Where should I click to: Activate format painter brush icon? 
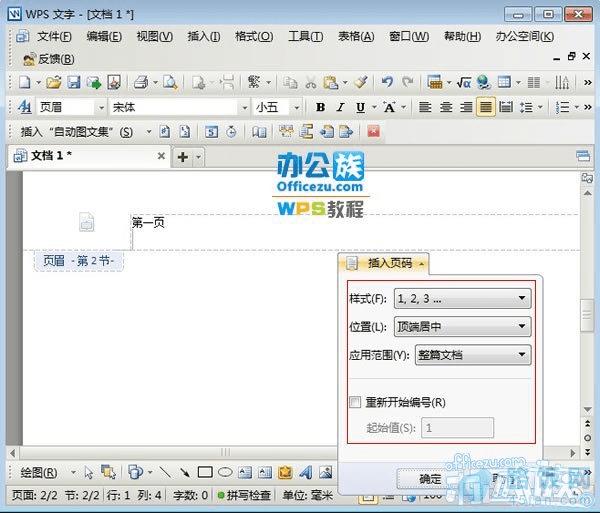361,82
